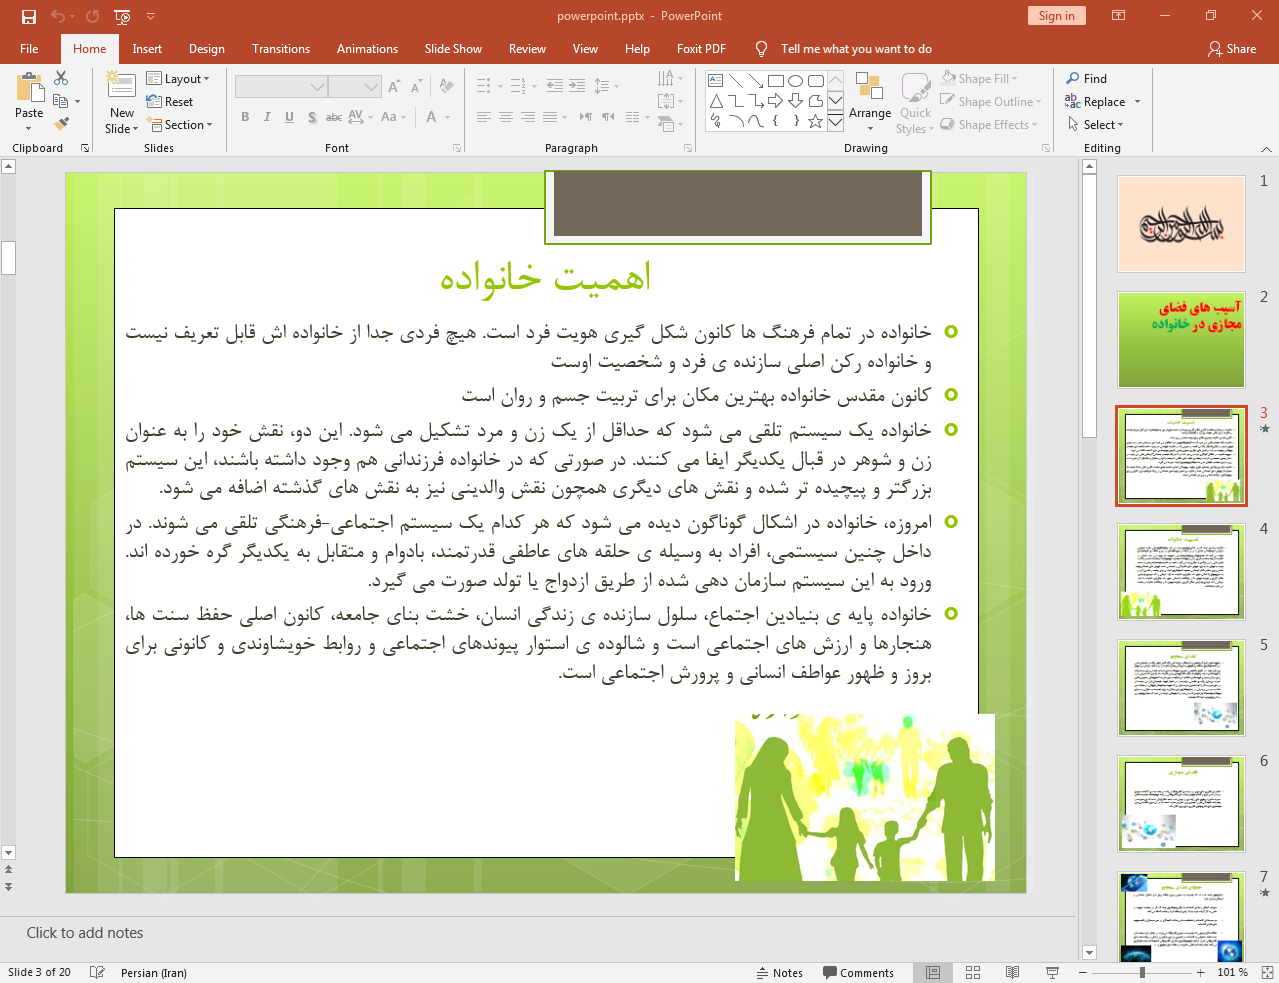Screen dimensions: 1279x983
Task: Open the font name combo box
Action: tap(281, 87)
